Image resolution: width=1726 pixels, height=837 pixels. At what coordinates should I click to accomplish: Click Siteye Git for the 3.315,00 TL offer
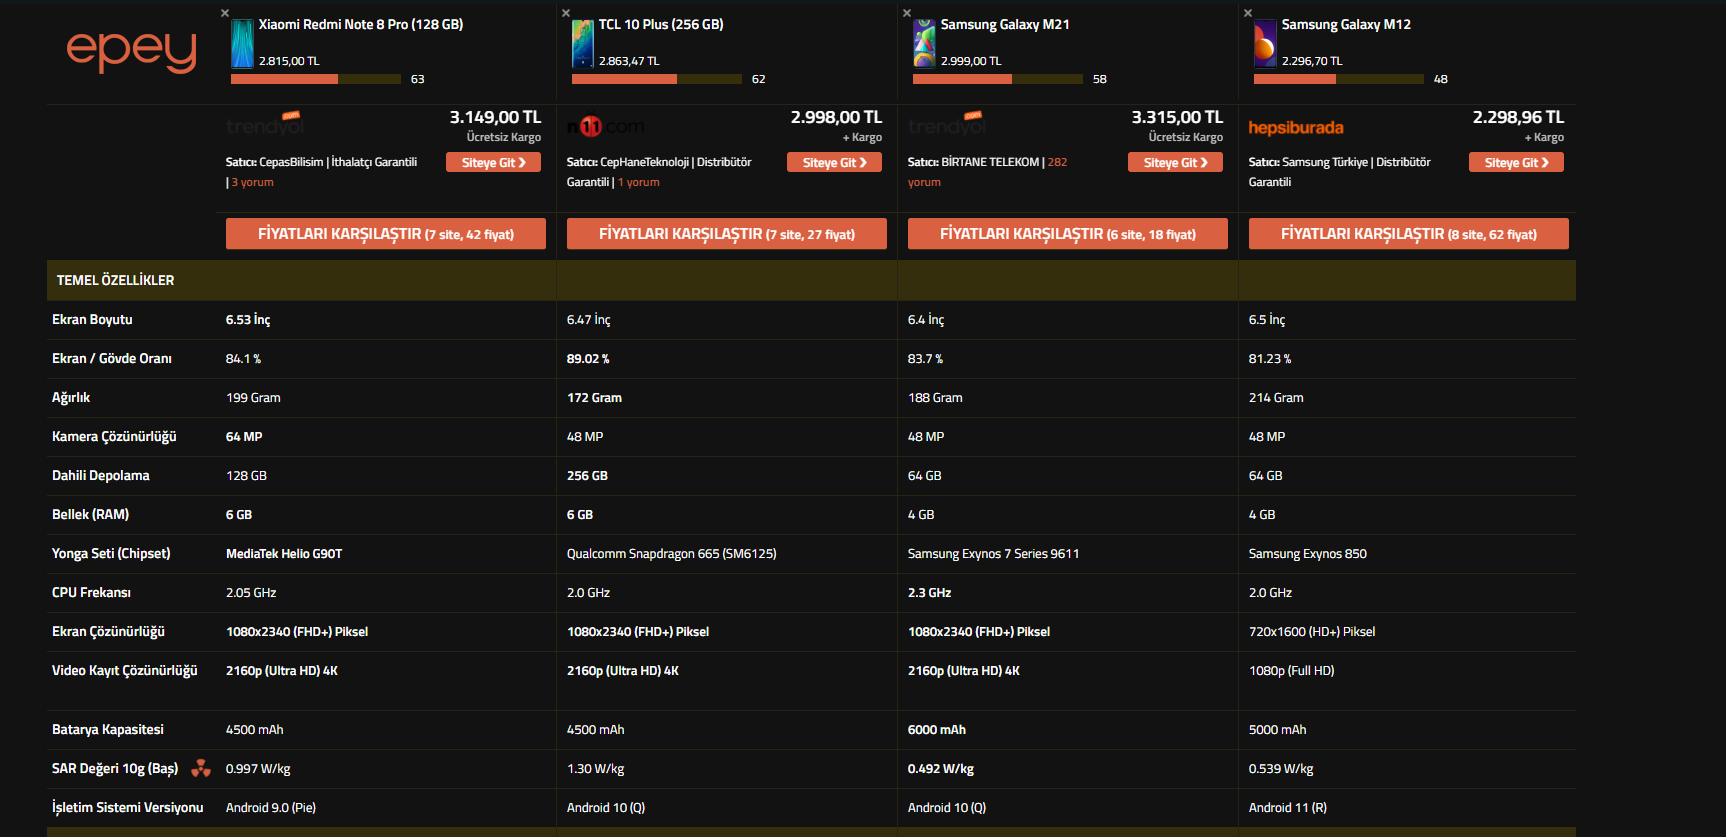(x=1175, y=162)
